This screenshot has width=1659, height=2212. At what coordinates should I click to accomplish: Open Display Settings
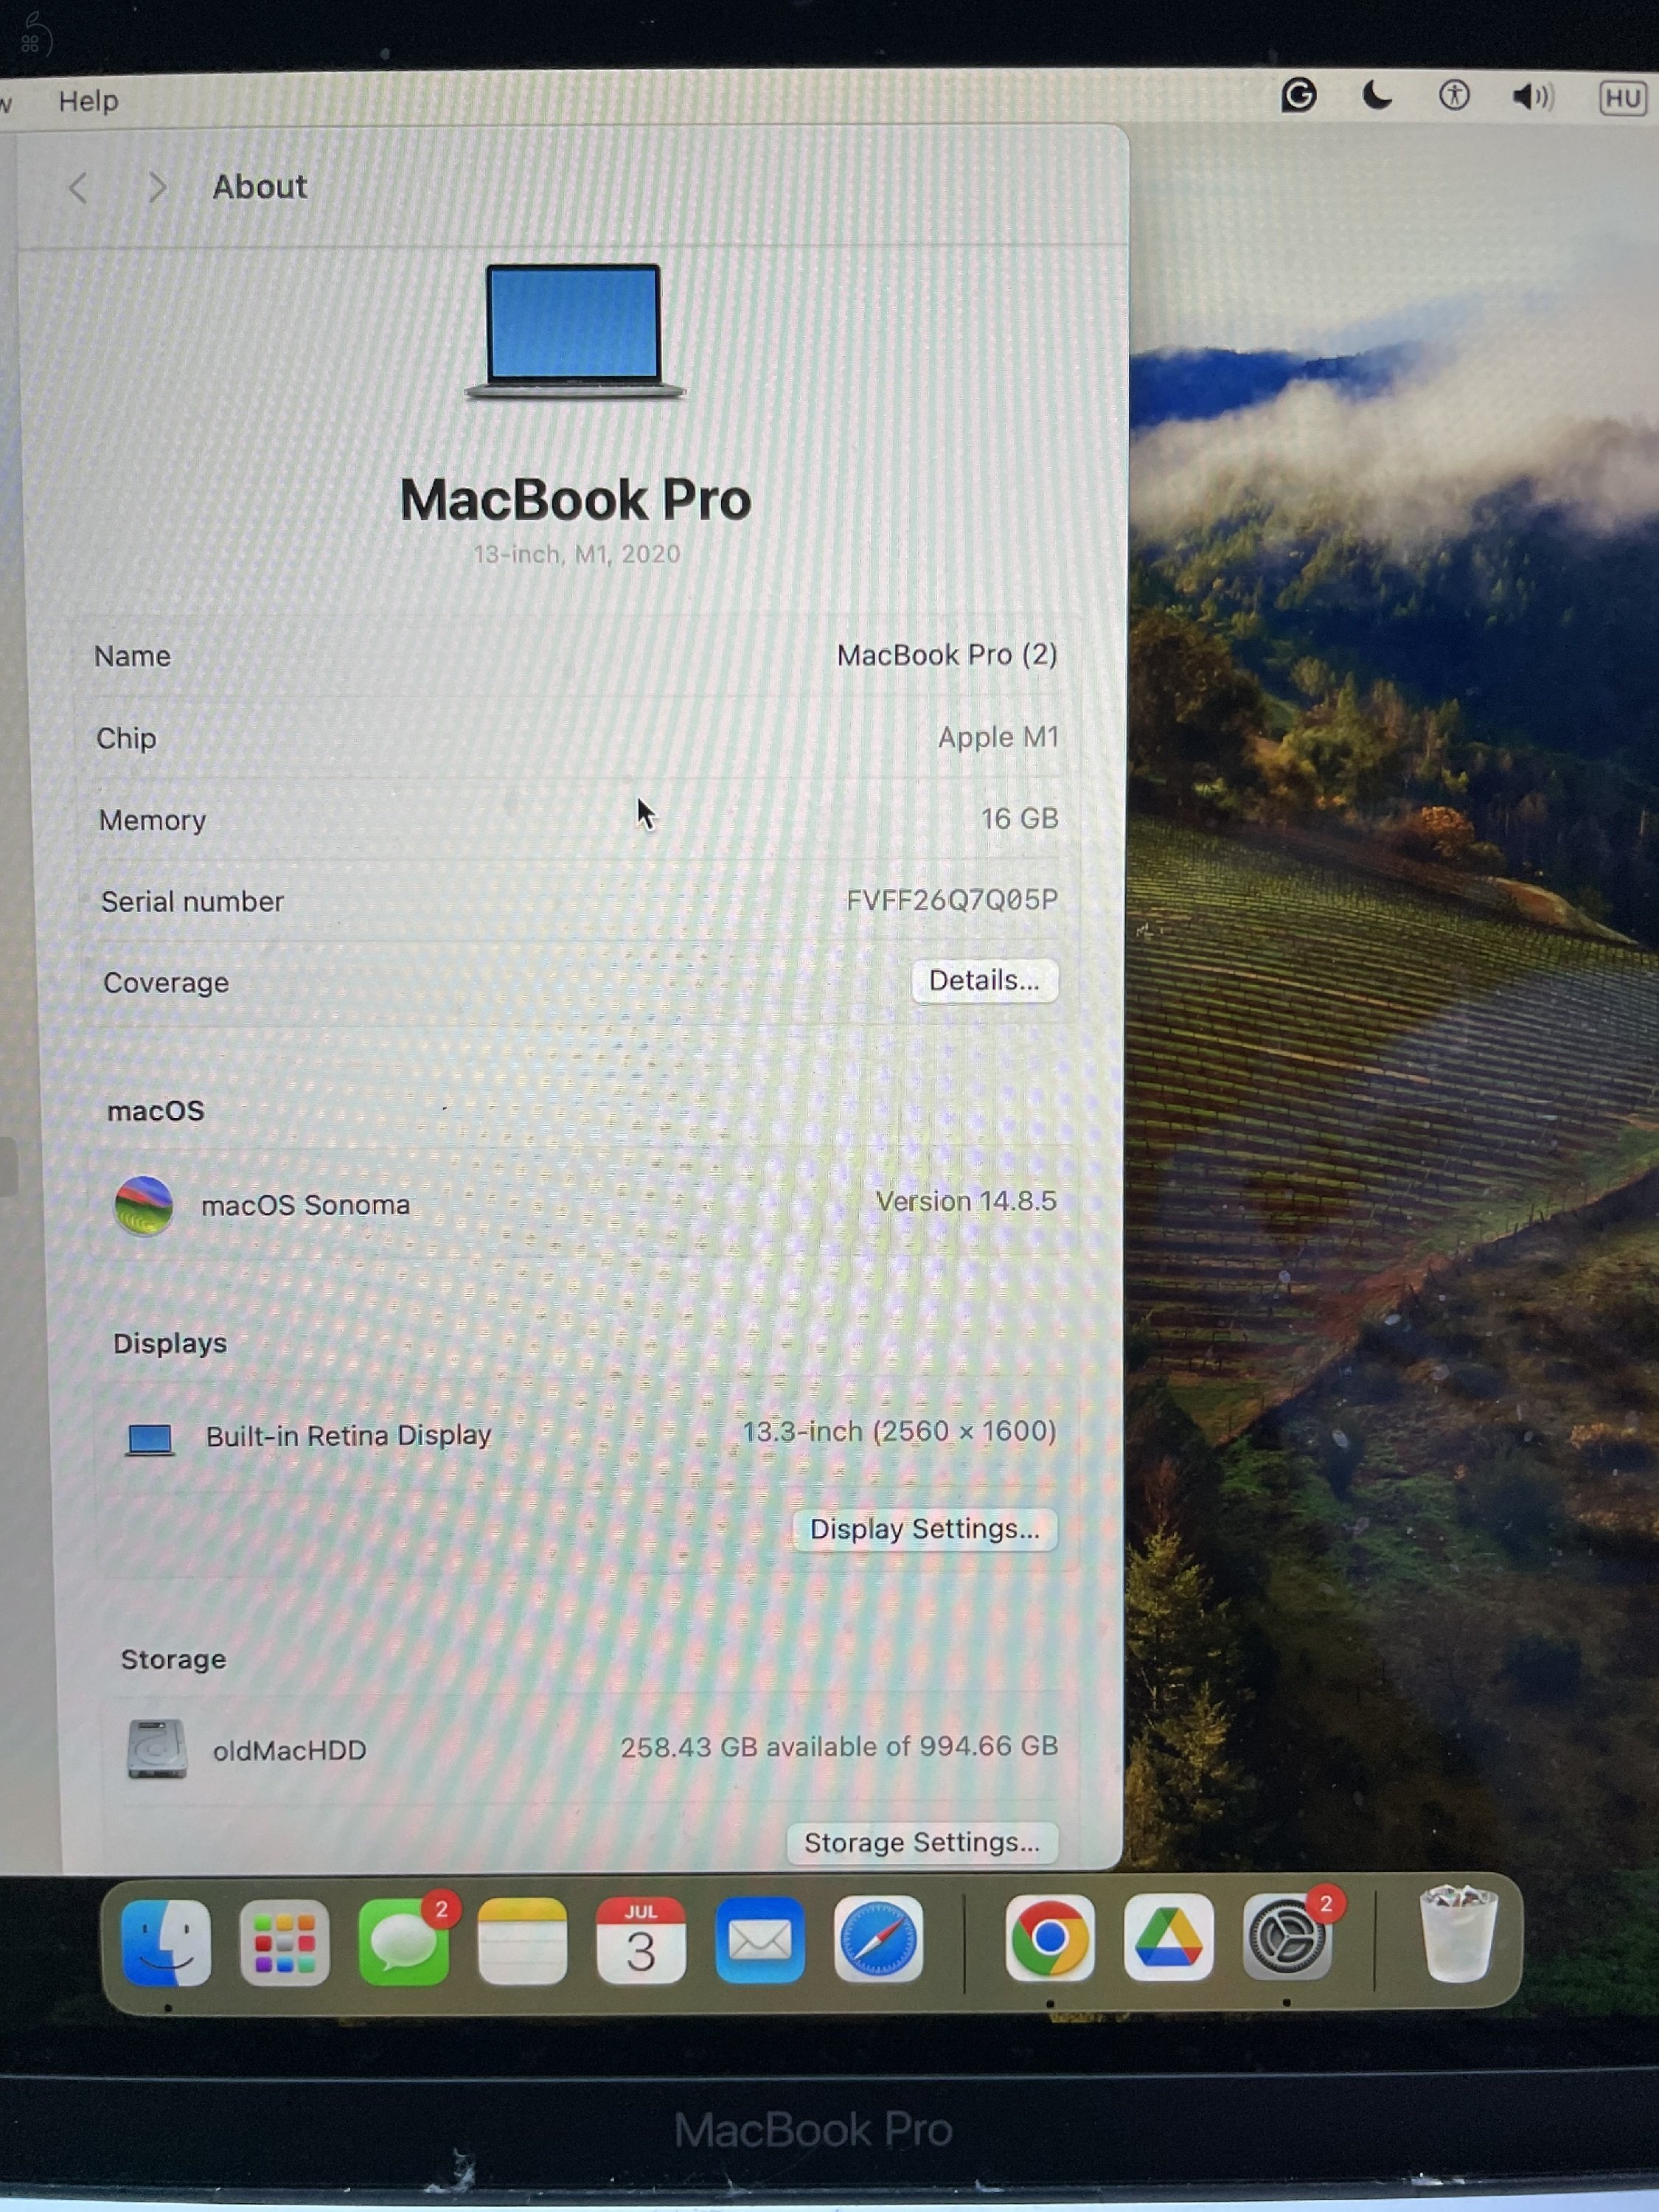click(x=925, y=1529)
